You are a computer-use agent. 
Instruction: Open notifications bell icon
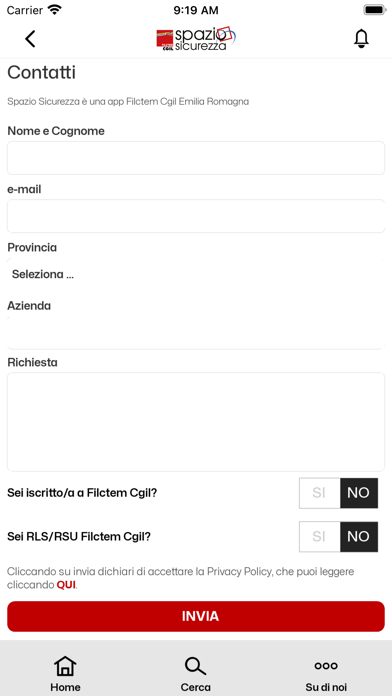(x=361, y=39)
